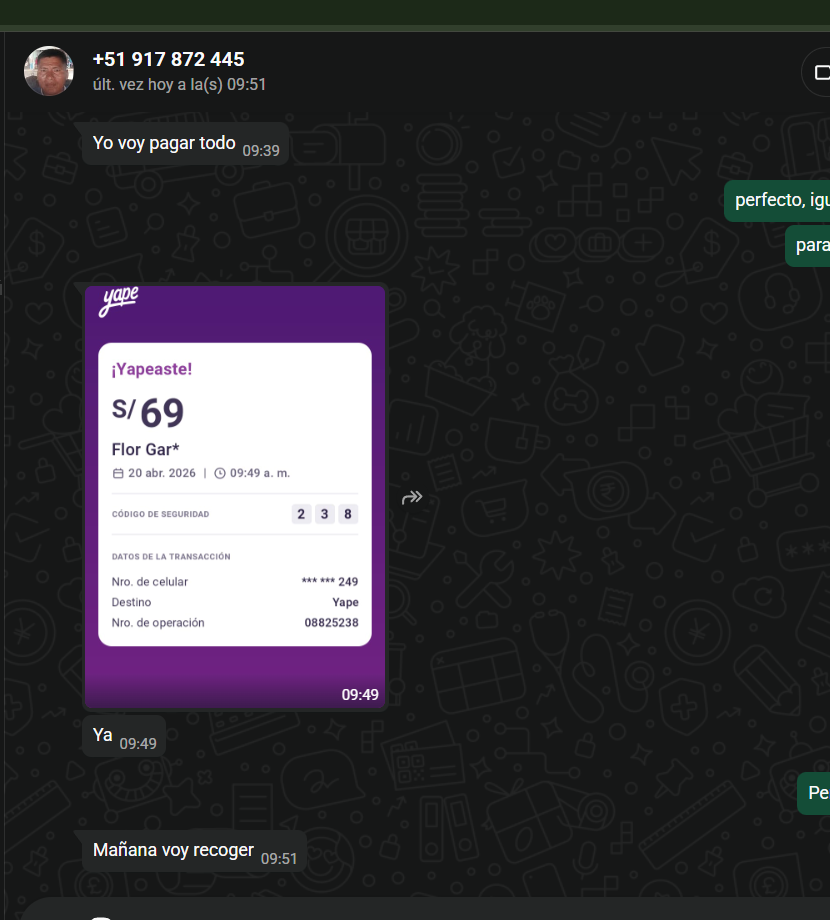Viewport: 830px width, 920px height.
Task: Click the "¡Yapeaste!" heading in the receipt
Action: [x=152, y=369]
